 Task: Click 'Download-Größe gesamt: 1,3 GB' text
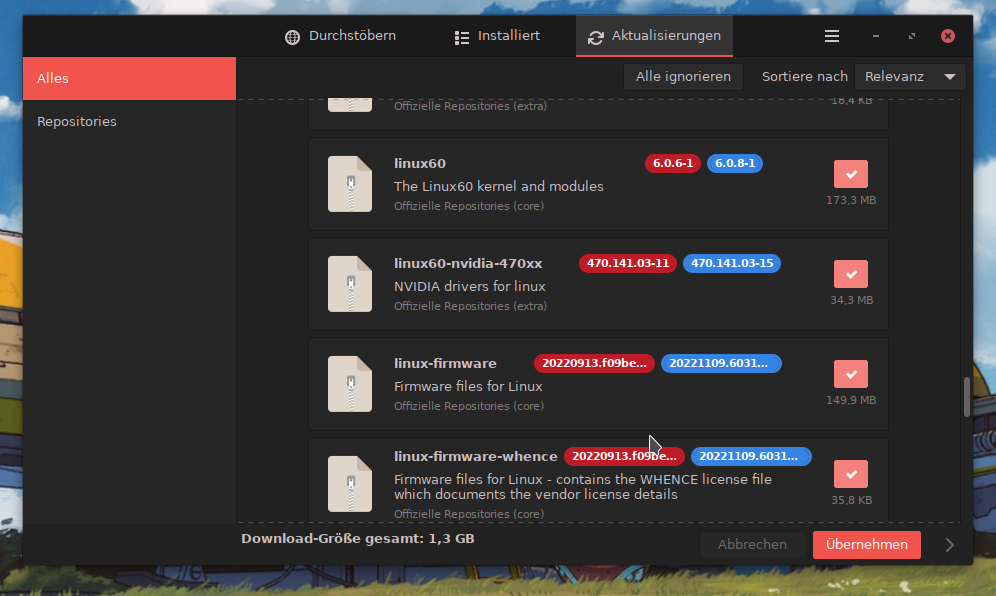click(358, 539)
